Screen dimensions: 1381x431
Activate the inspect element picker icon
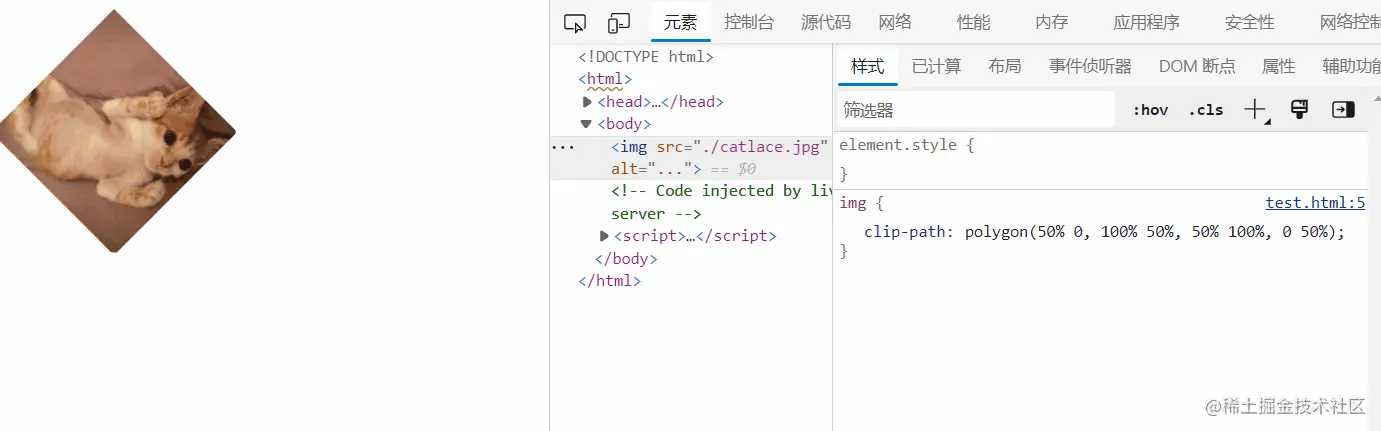point(574,22)
